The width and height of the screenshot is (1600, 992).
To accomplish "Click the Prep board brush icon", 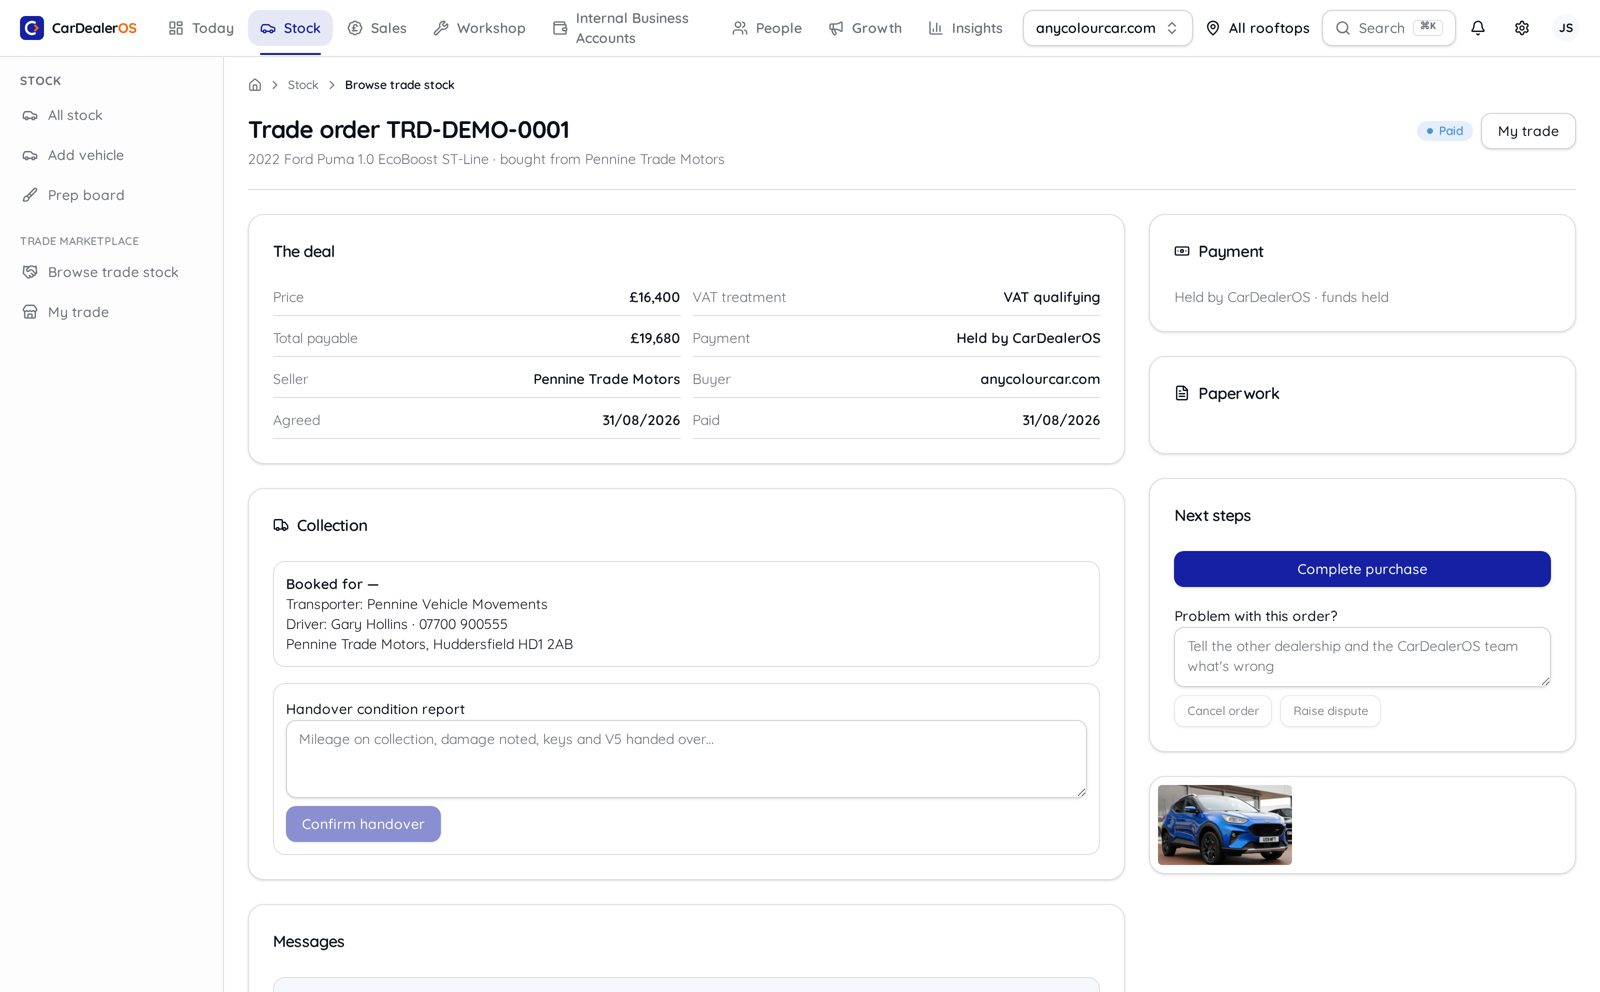I will click(30, 196).
